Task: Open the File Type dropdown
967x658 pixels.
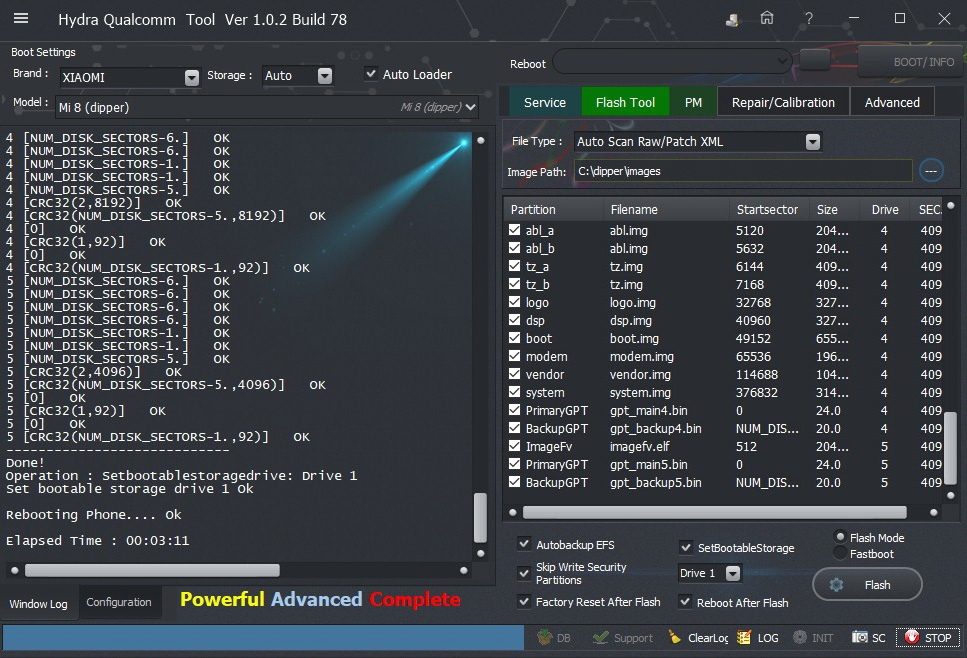Action: pyautogui.click(x=697, y=142)
